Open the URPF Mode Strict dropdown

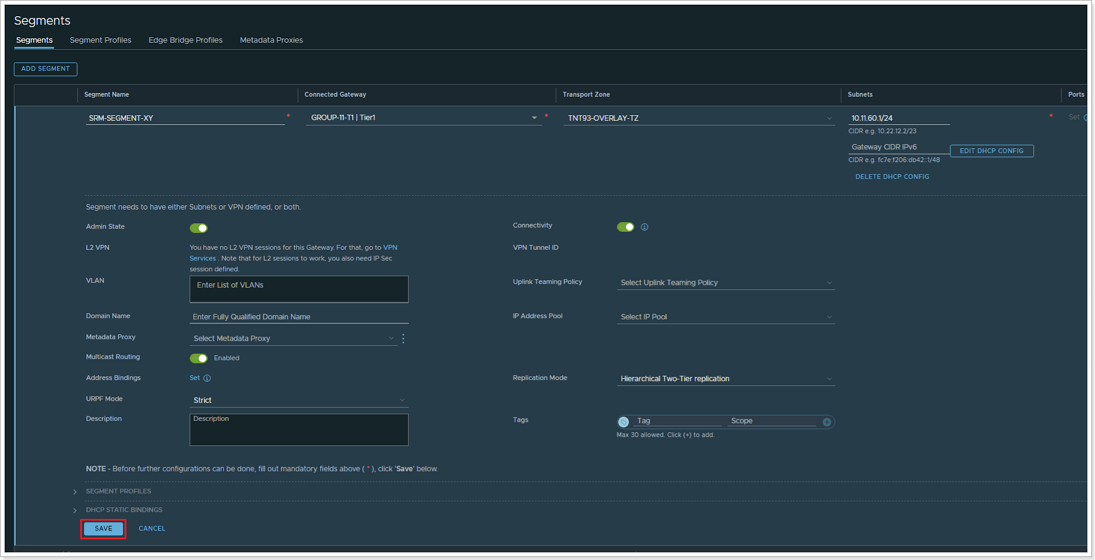[x=299, y=400]
